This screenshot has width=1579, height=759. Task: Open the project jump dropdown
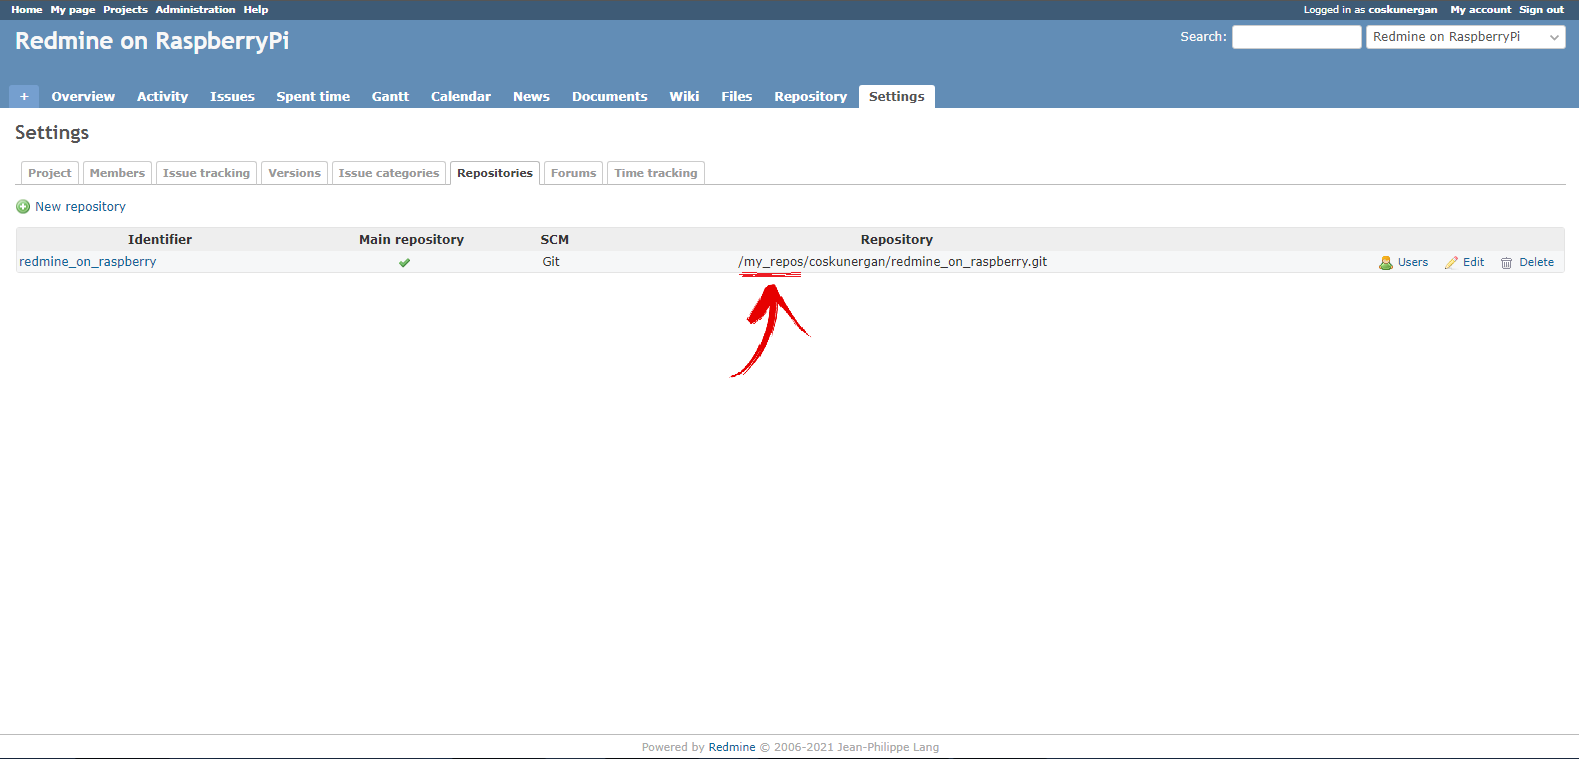coord(1465,37)
